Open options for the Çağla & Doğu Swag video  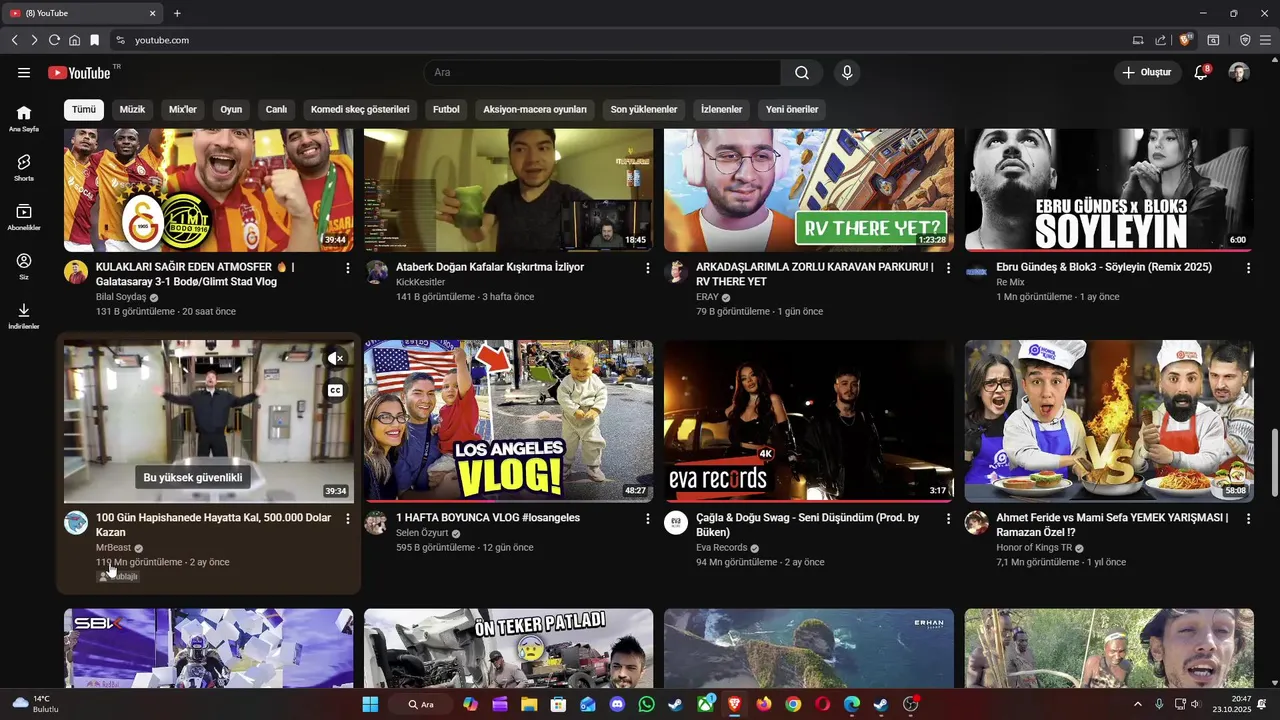point(948,518)
